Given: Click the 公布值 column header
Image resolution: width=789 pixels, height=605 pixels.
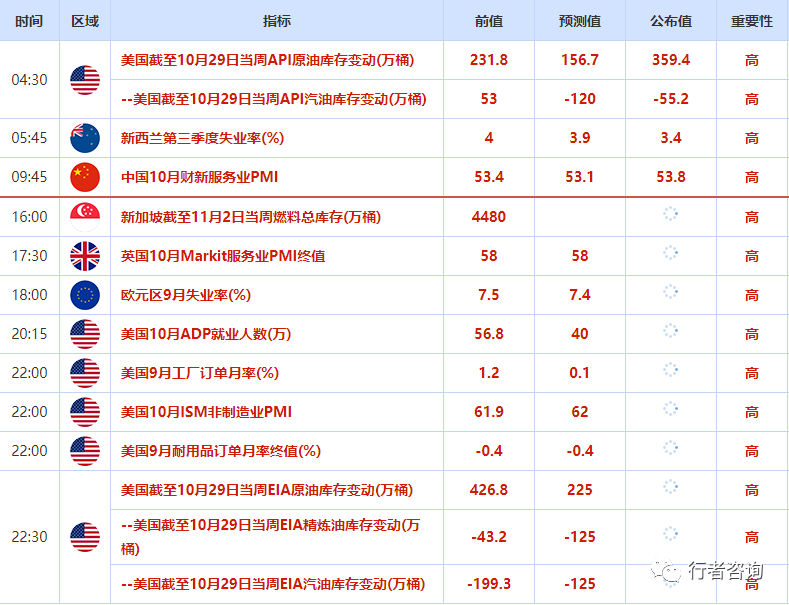Looking at the screenshot, I should coord(671,21).
